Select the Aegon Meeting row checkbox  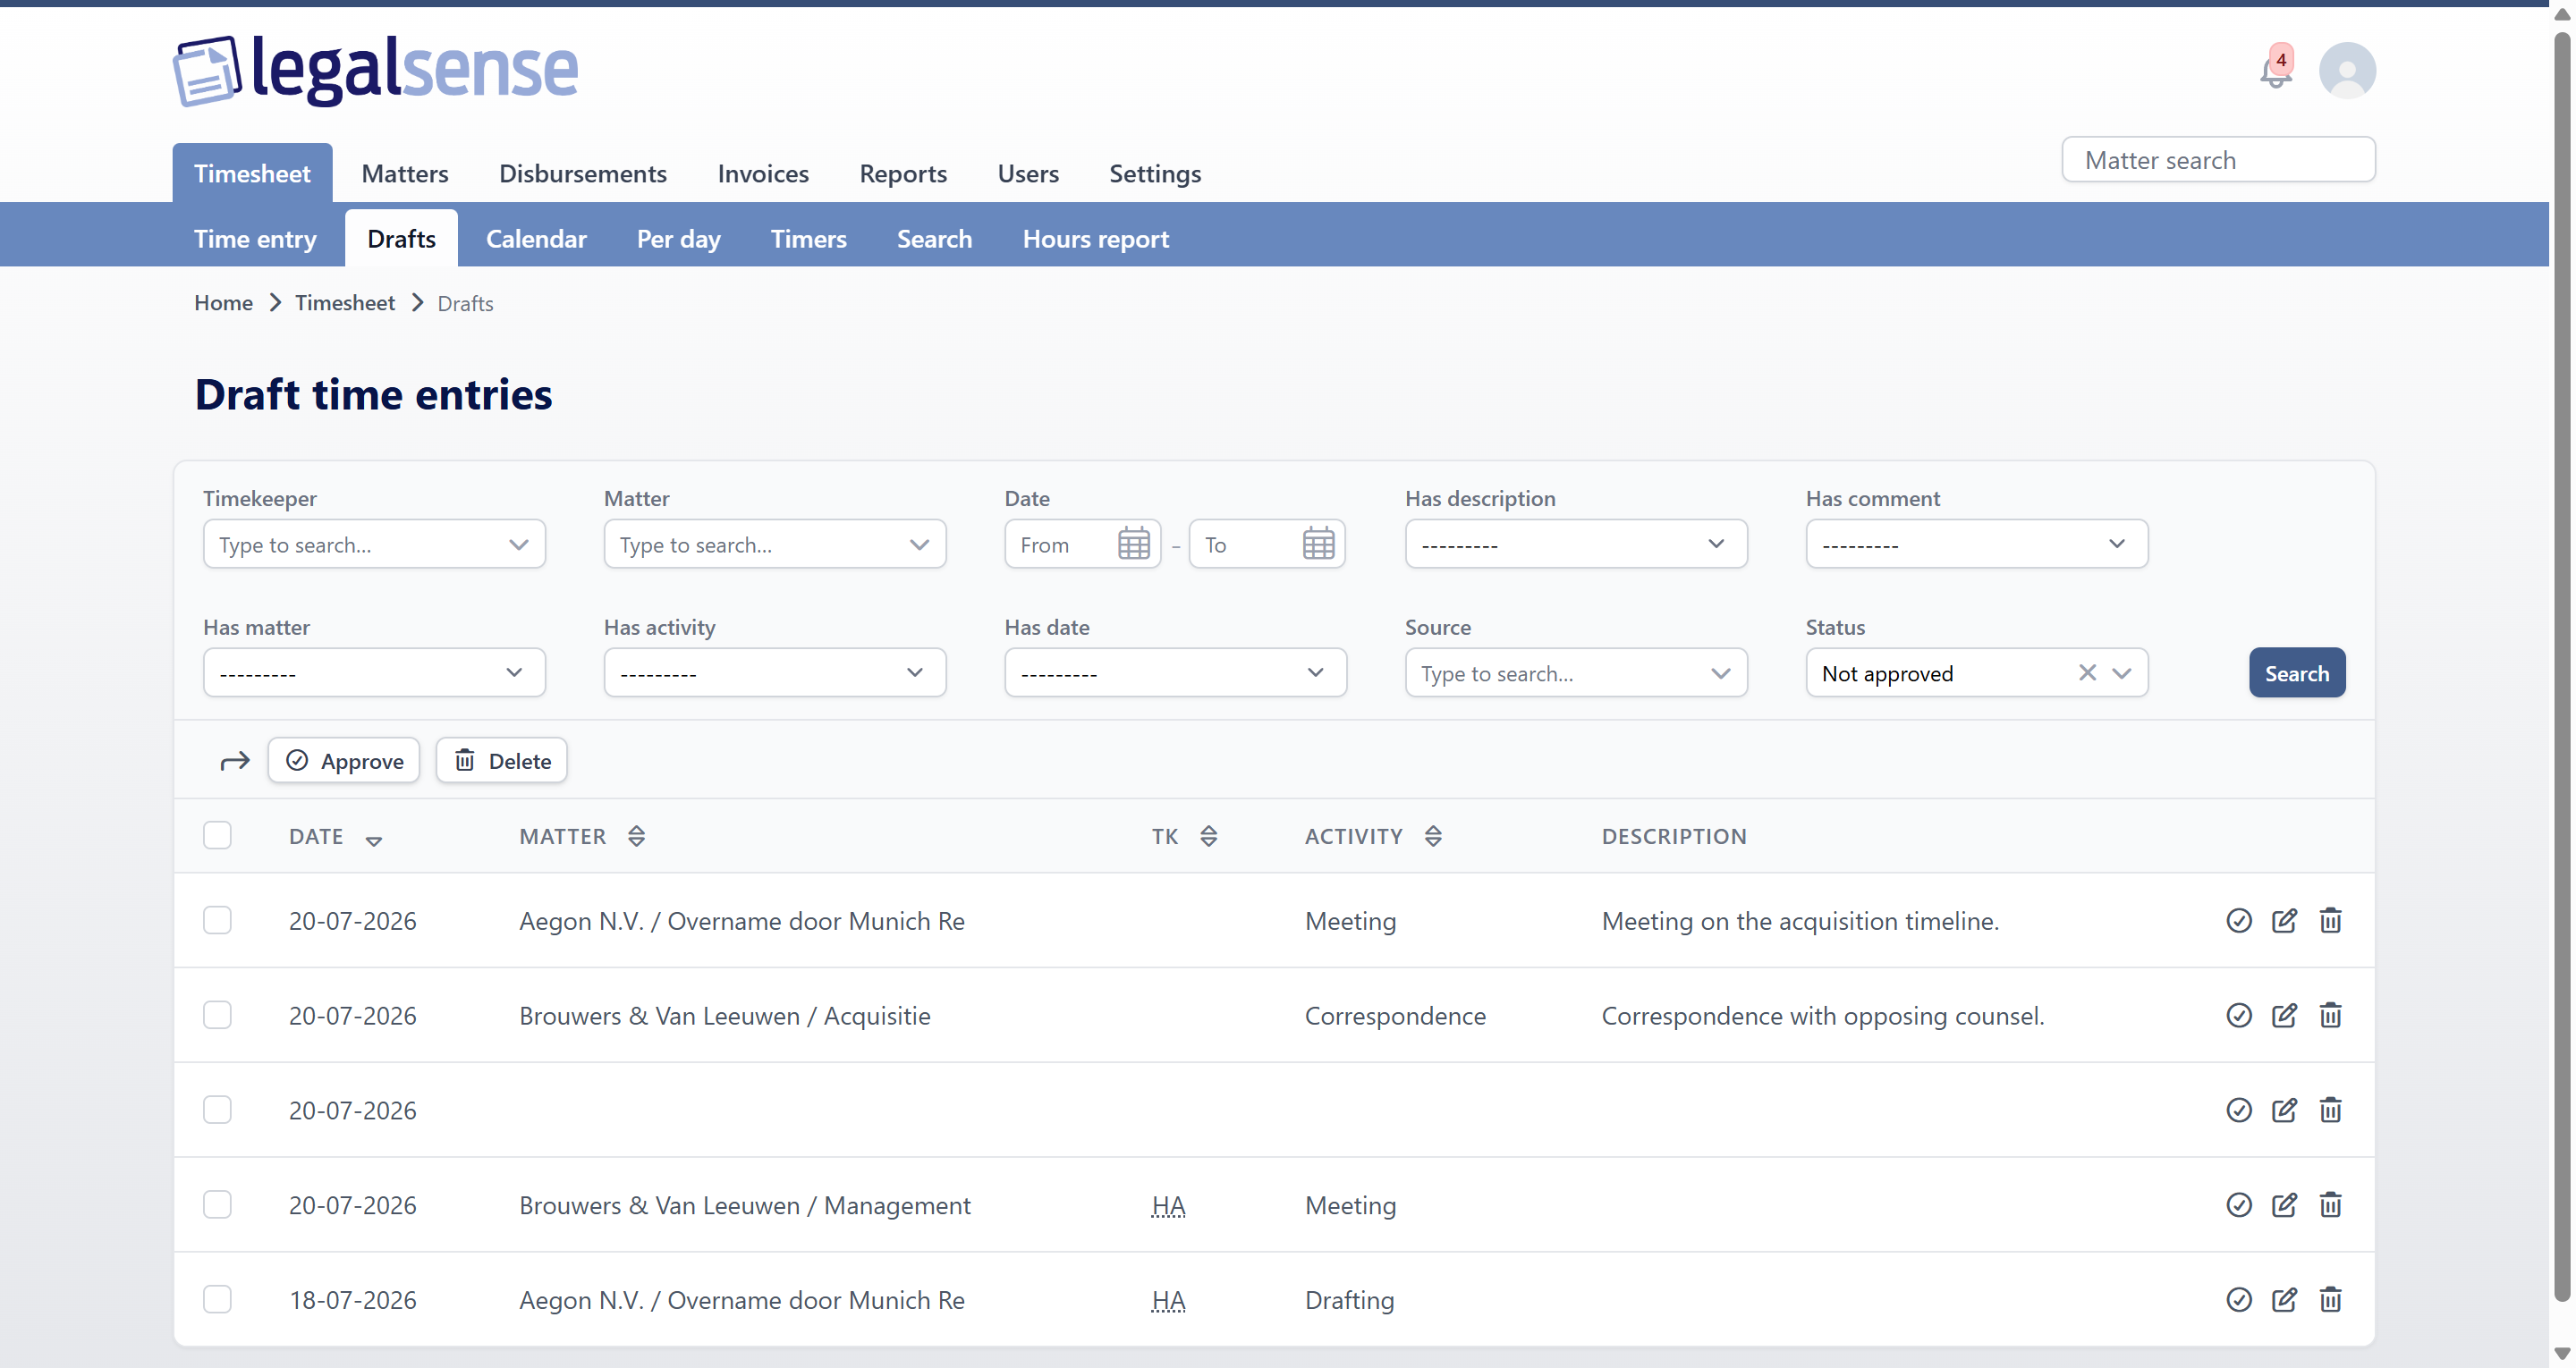click(x=217, y=920)
